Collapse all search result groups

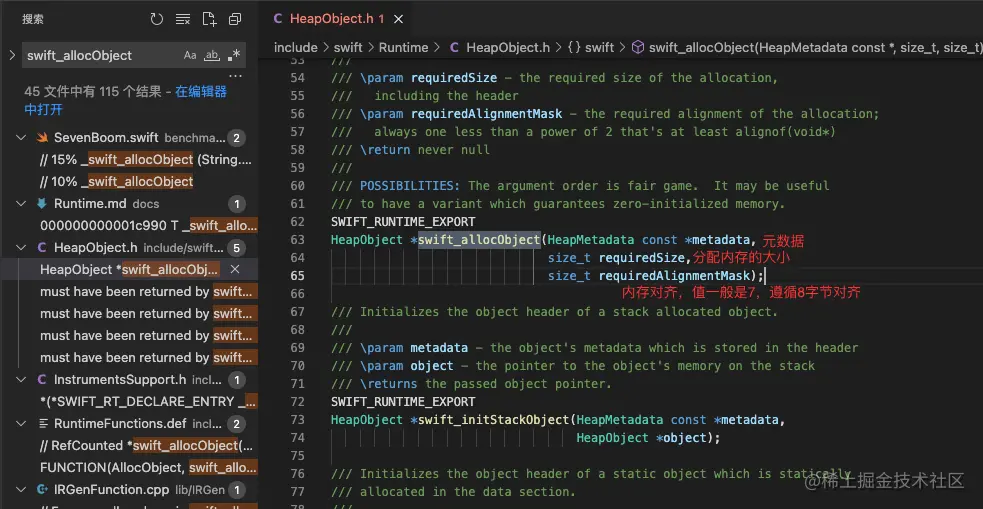235,19
